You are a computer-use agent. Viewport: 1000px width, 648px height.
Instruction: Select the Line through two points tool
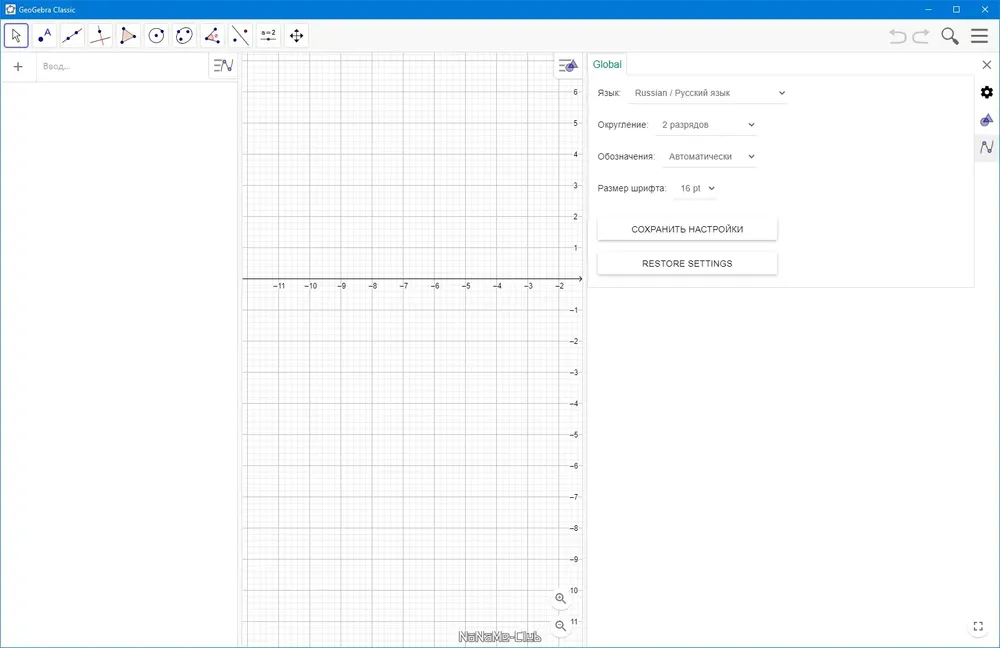[72, 36]
